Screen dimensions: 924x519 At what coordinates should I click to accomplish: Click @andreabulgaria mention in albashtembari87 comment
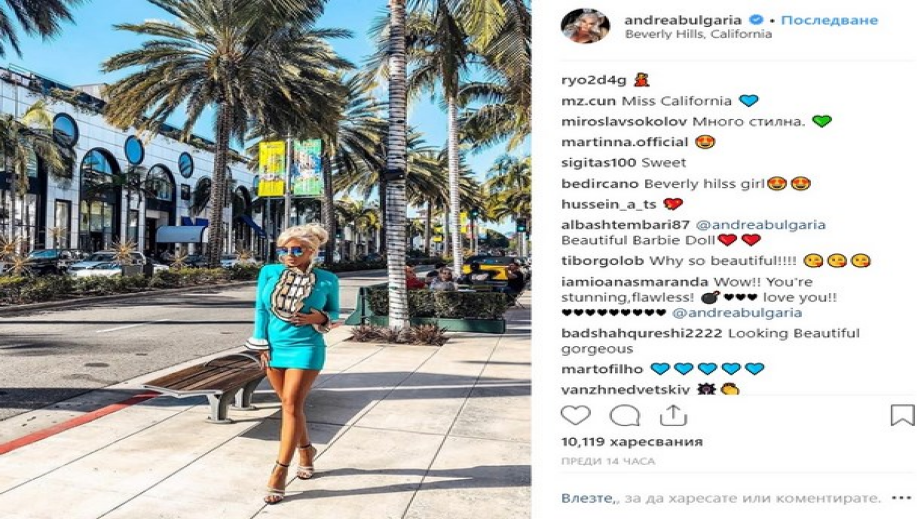(761, 225)
